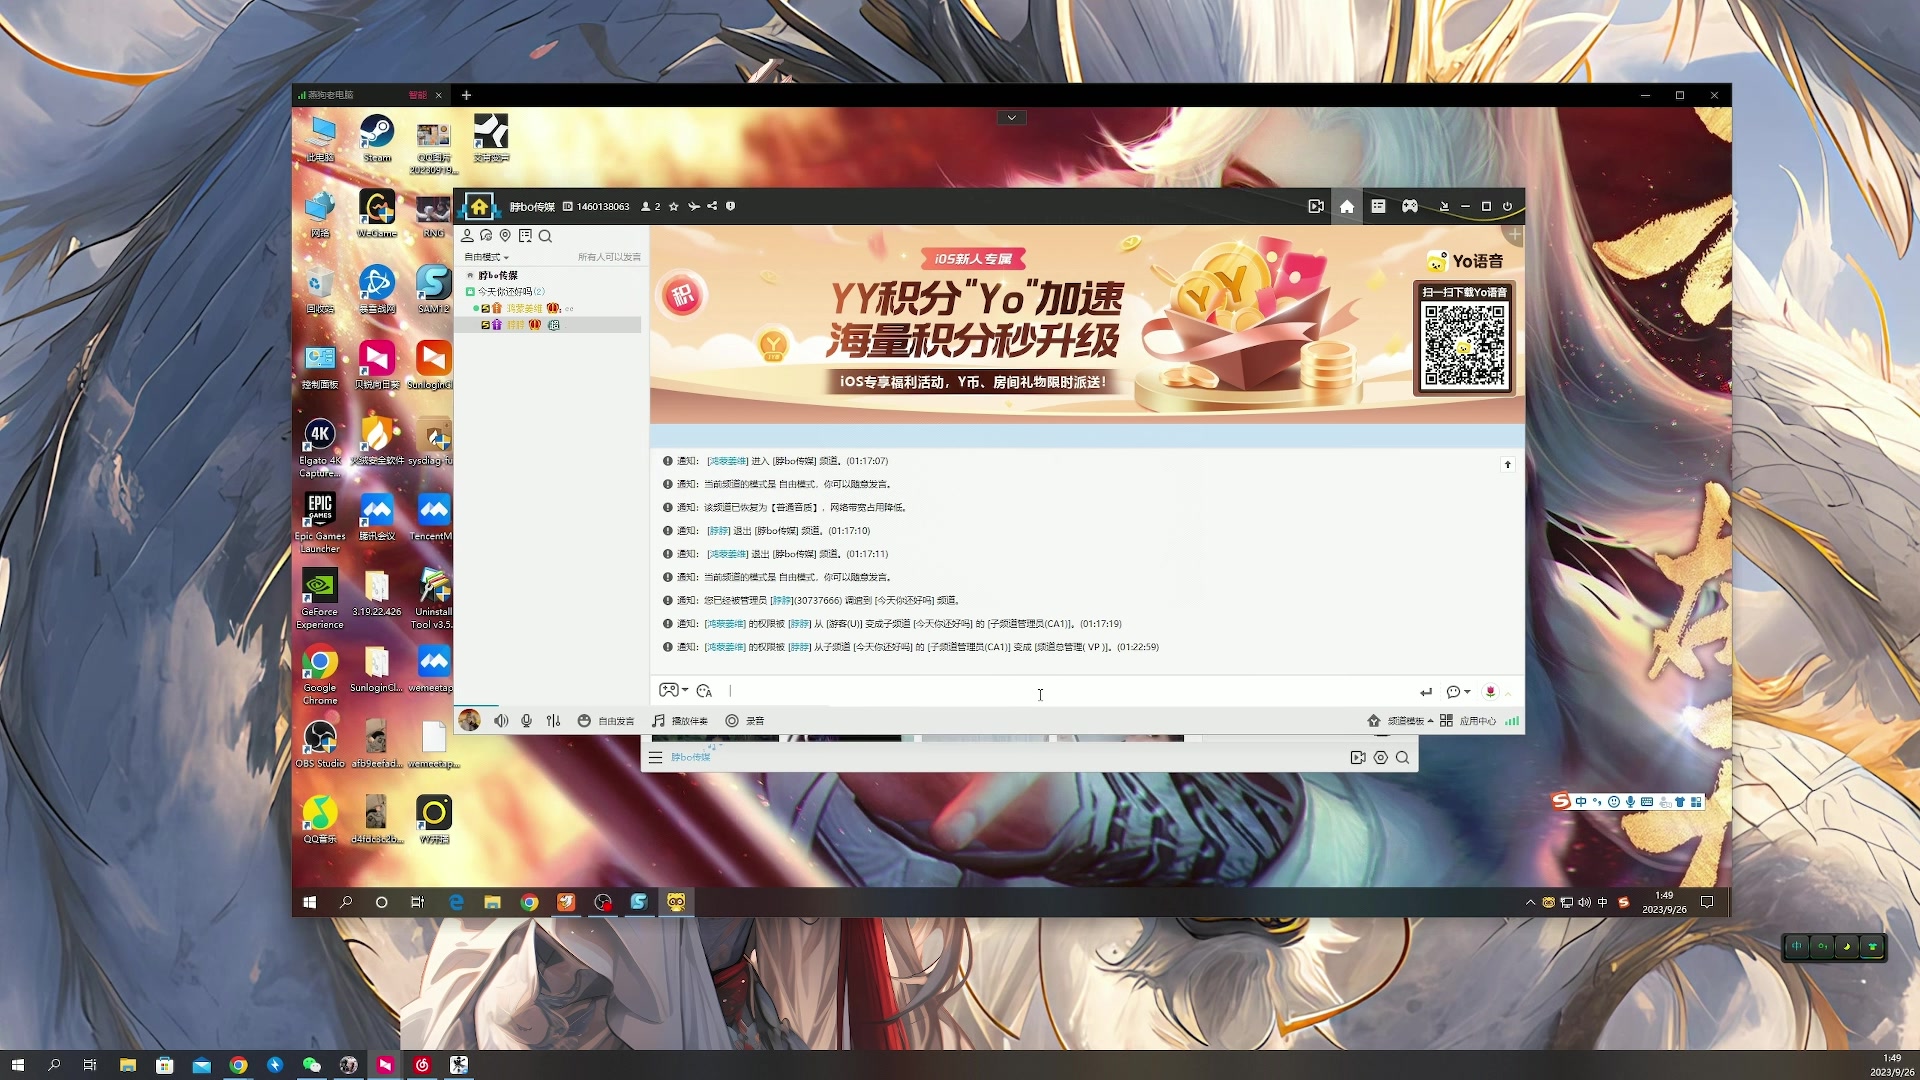Click the channel search magnifier icon
This screenshot has height=1080, width=1920.
pyautogui.click(x=545, y=236)
